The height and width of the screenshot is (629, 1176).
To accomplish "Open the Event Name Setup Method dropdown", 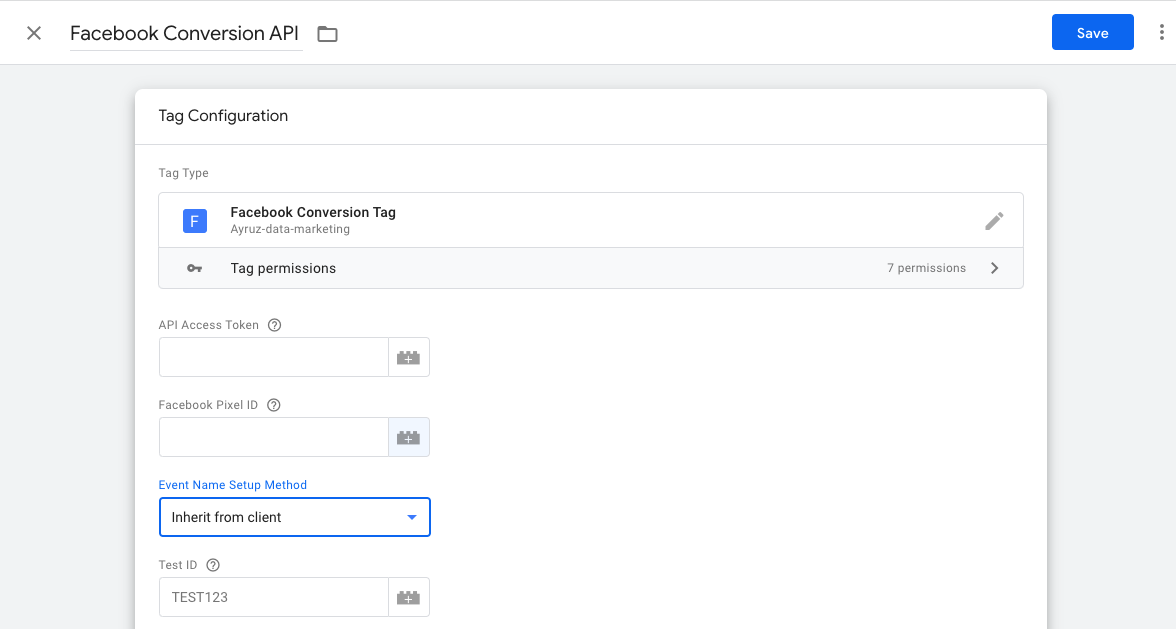I will click(x=295, y=517).
